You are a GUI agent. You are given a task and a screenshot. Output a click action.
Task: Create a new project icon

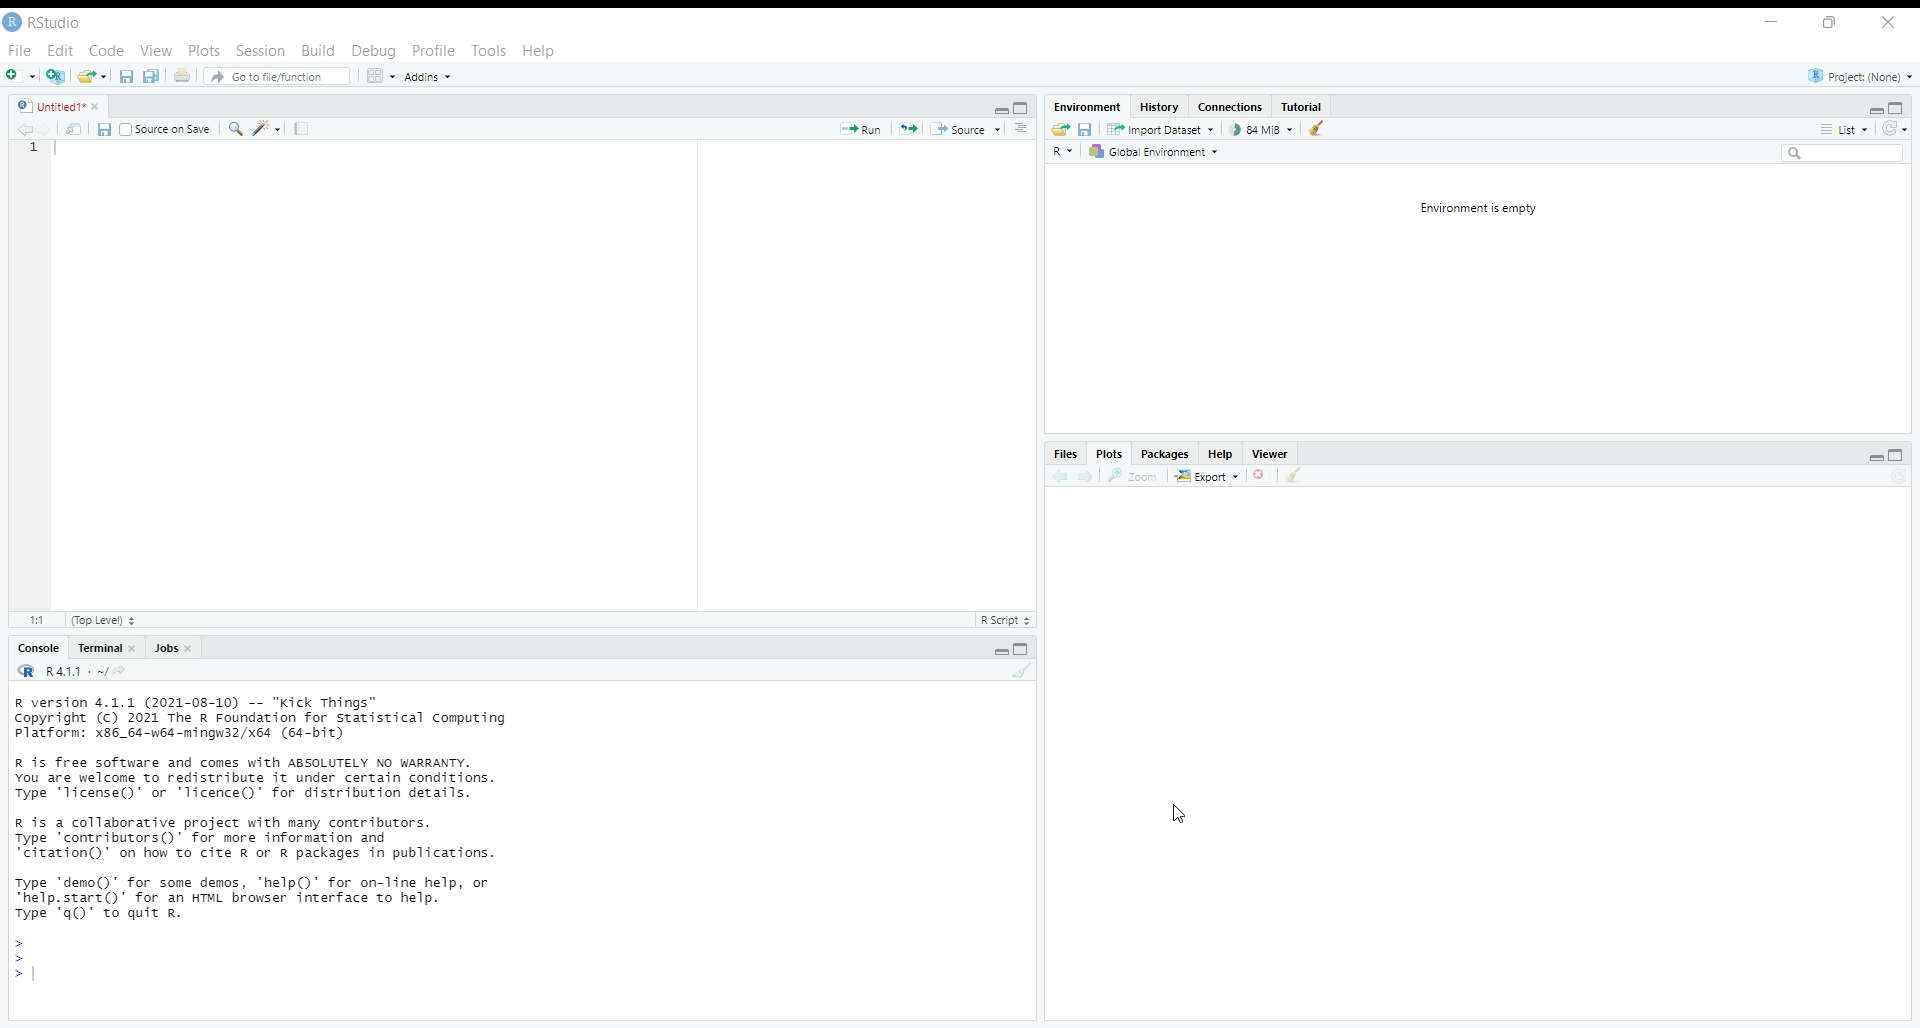click(56, 76)
